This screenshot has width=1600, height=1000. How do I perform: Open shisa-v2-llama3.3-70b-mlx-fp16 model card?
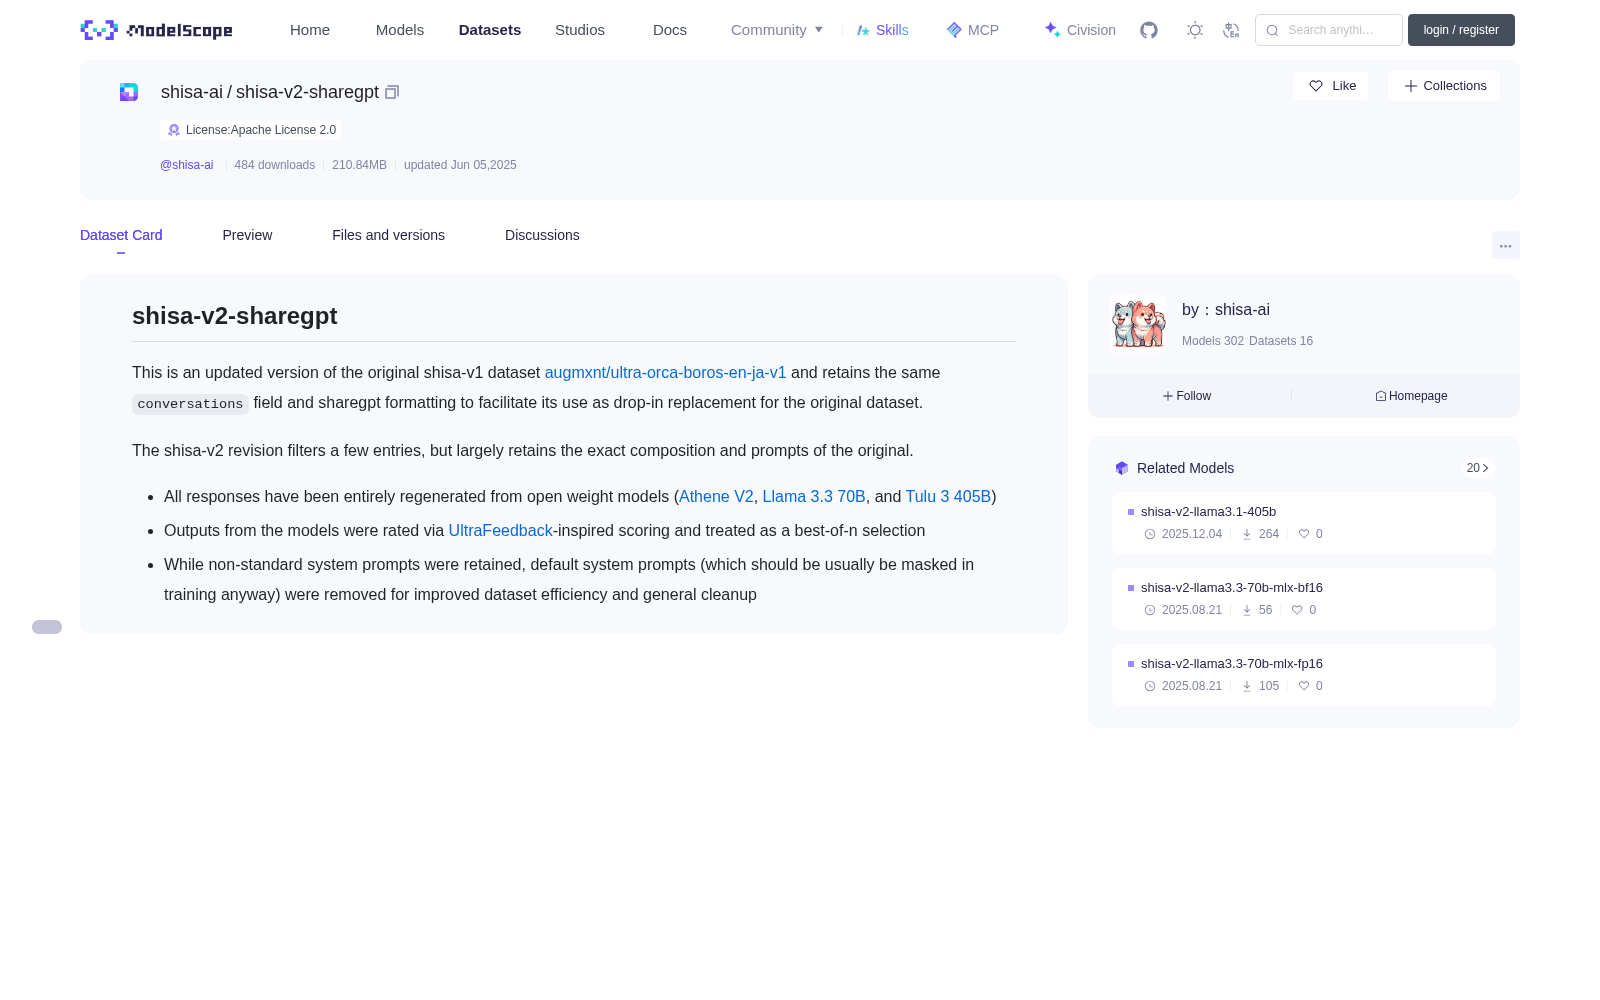[1304, 675]
